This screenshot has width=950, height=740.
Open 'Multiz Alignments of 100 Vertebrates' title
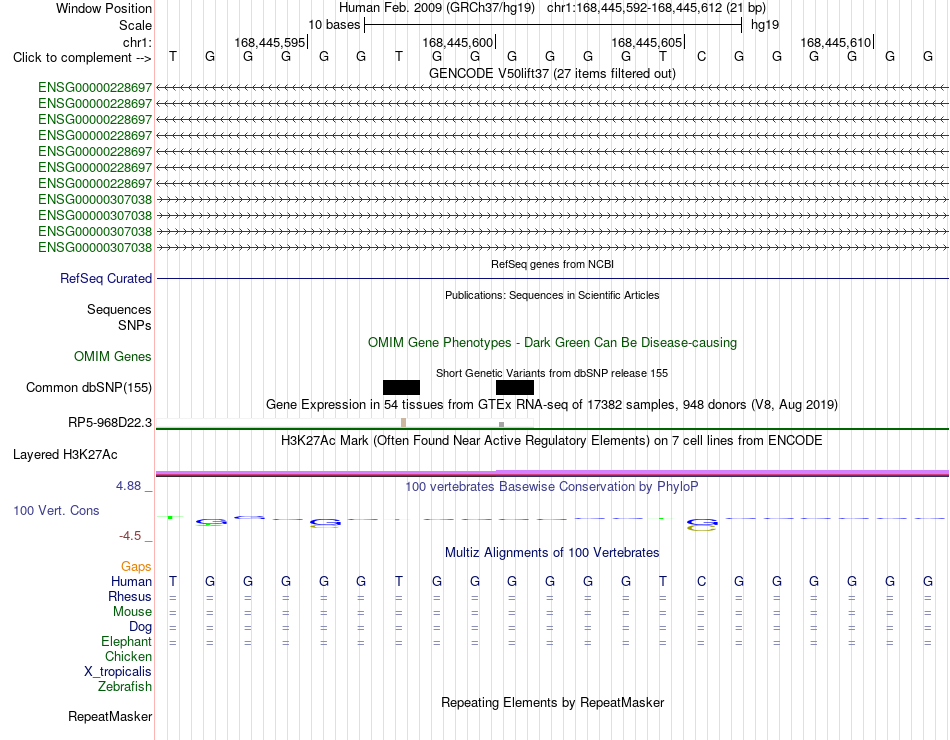552,553
